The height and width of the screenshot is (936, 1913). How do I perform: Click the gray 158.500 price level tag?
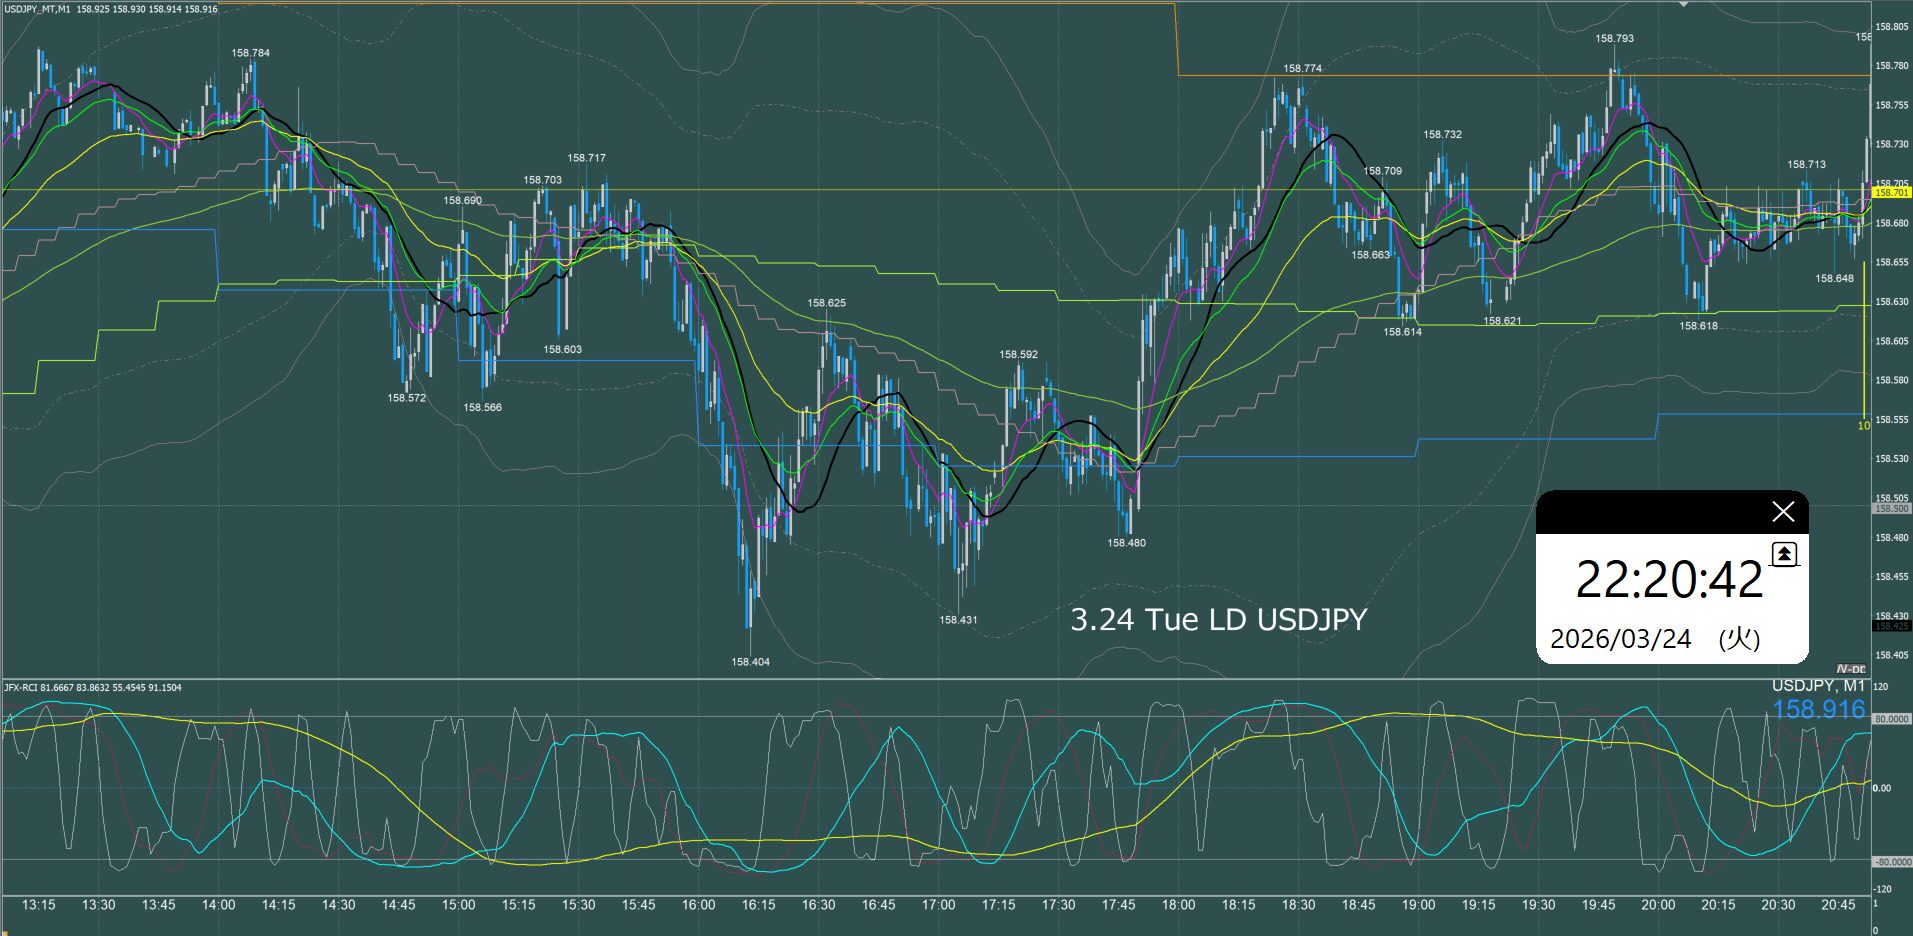[1890, 509]
